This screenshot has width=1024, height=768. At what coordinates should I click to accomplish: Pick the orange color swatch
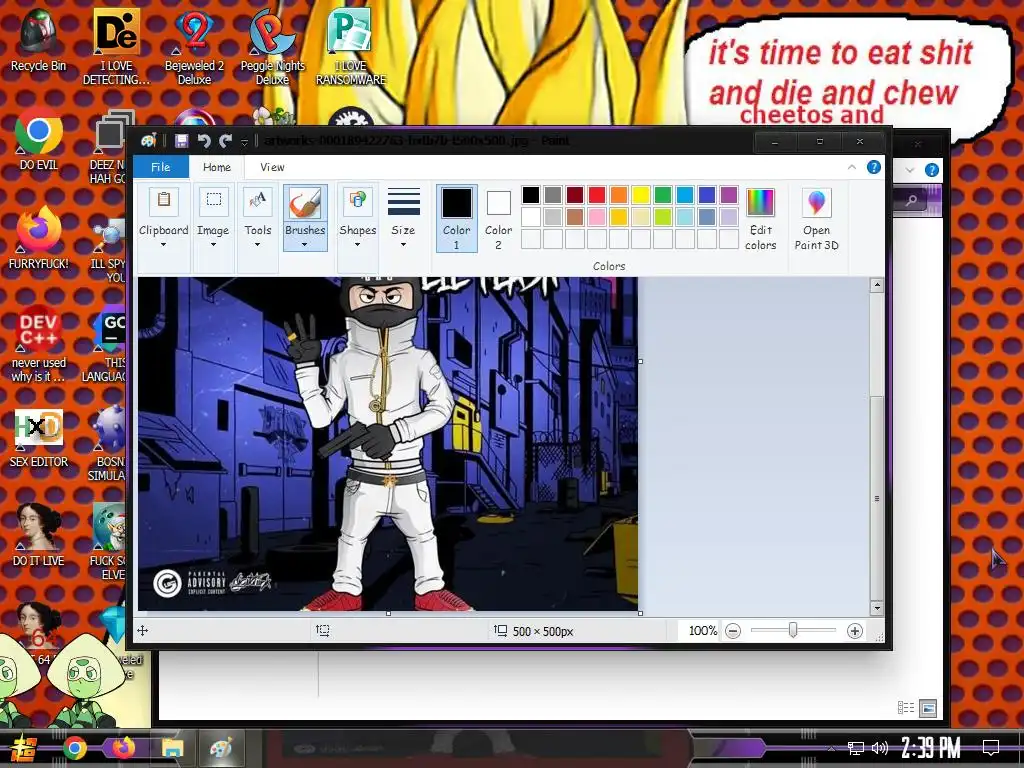tap(618, 195)
